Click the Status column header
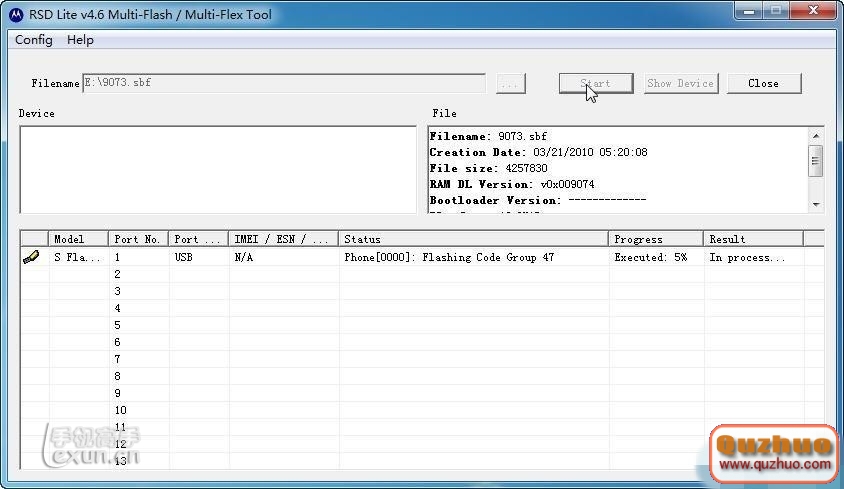This screenshot has height=489, width=844. [x=474, y=239]
